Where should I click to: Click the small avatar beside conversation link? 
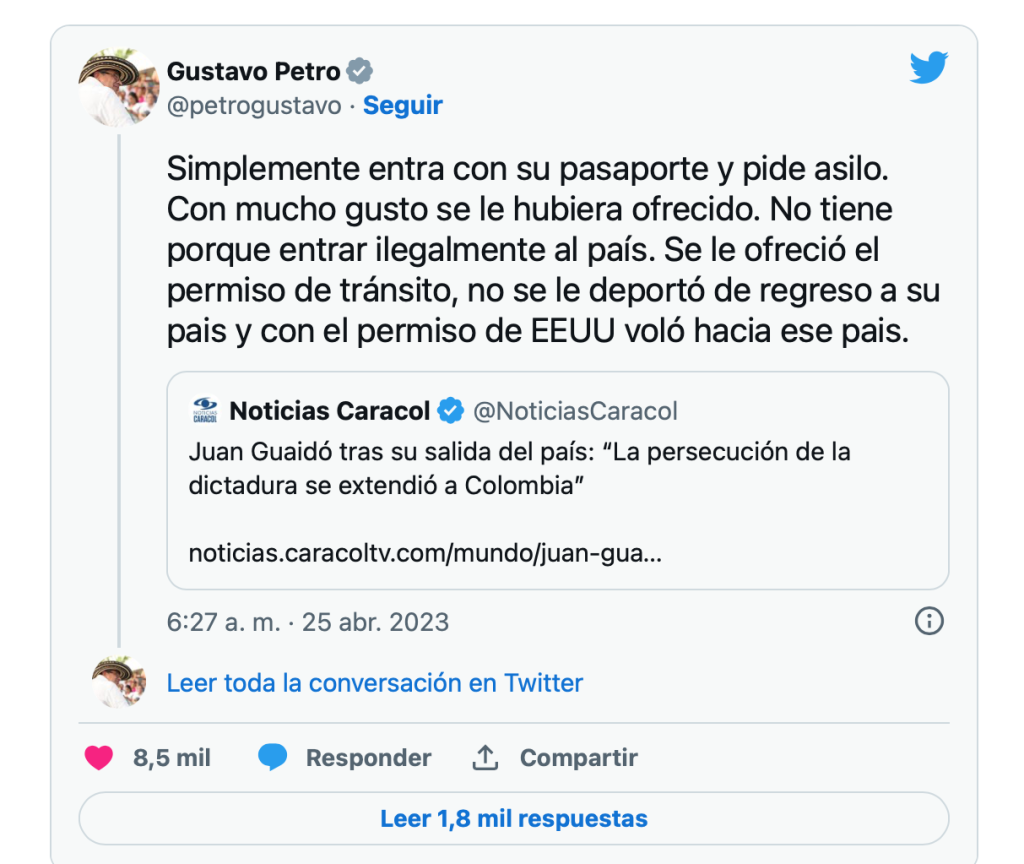point(119,682)
